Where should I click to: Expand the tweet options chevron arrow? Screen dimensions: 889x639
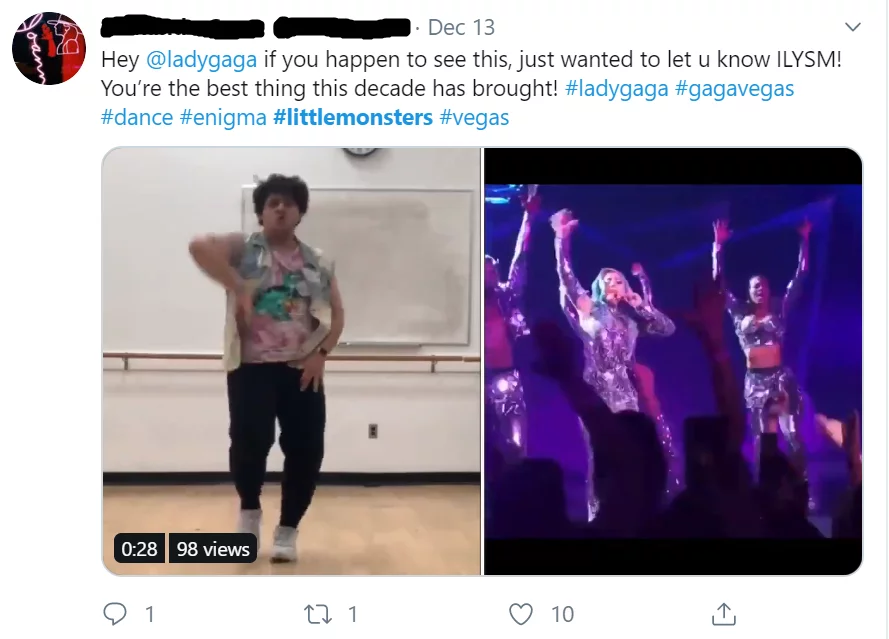pyautogui.click(x=852, y=27)
